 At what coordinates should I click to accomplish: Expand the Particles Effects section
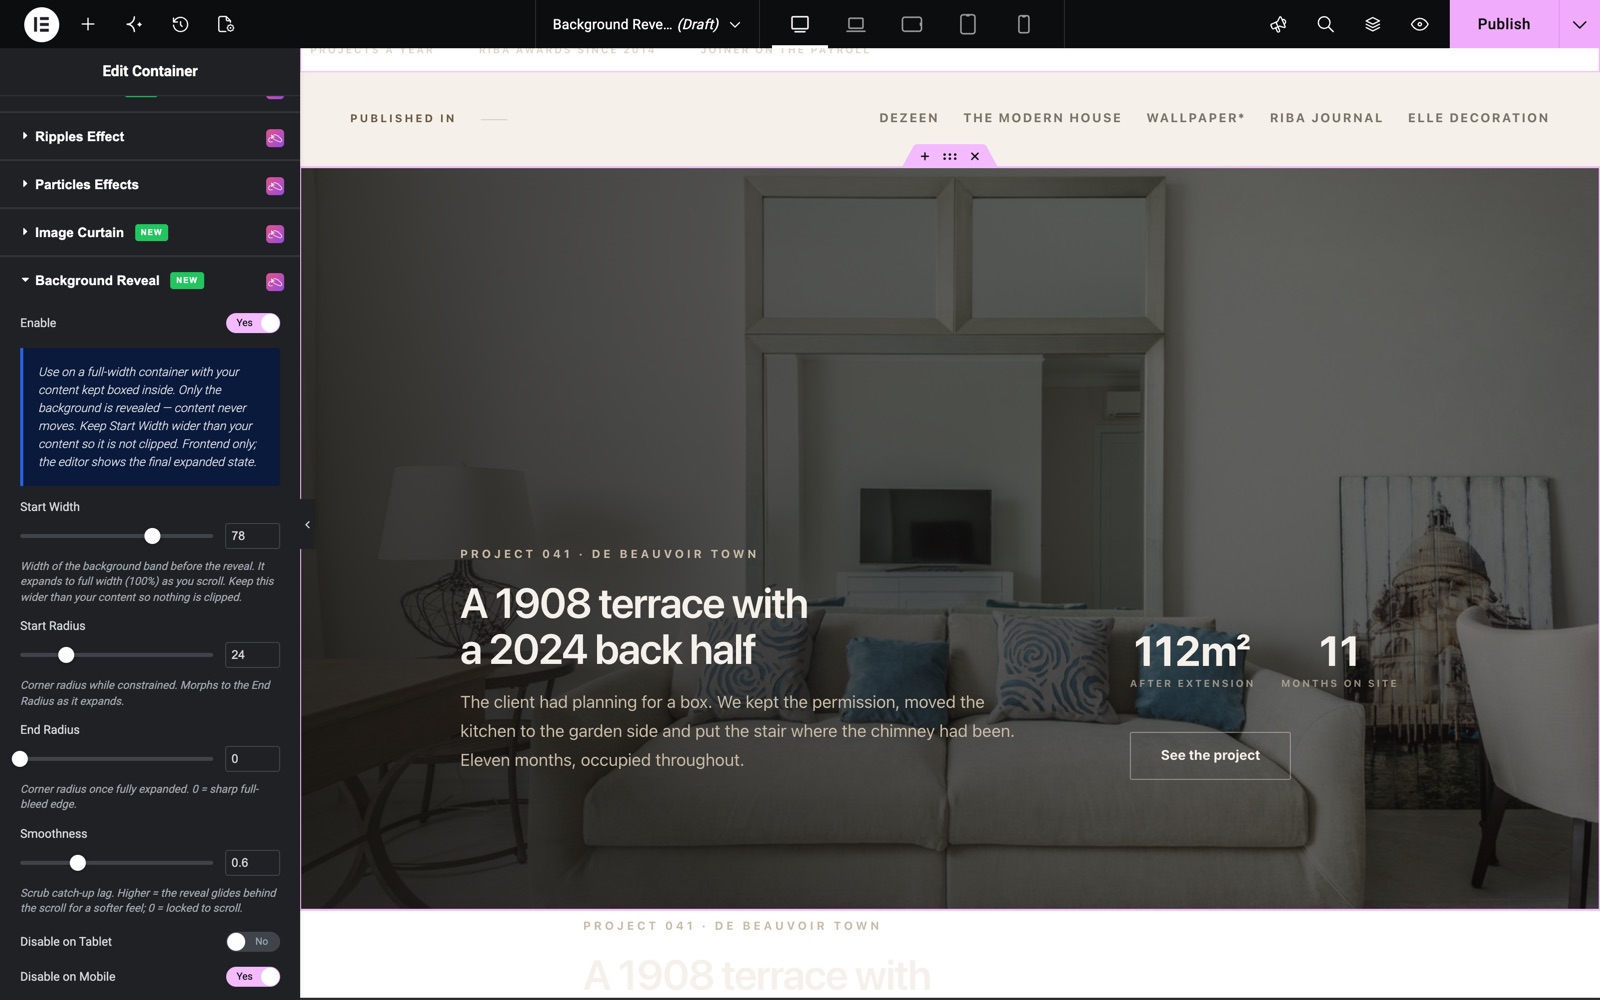click(150, 185)
